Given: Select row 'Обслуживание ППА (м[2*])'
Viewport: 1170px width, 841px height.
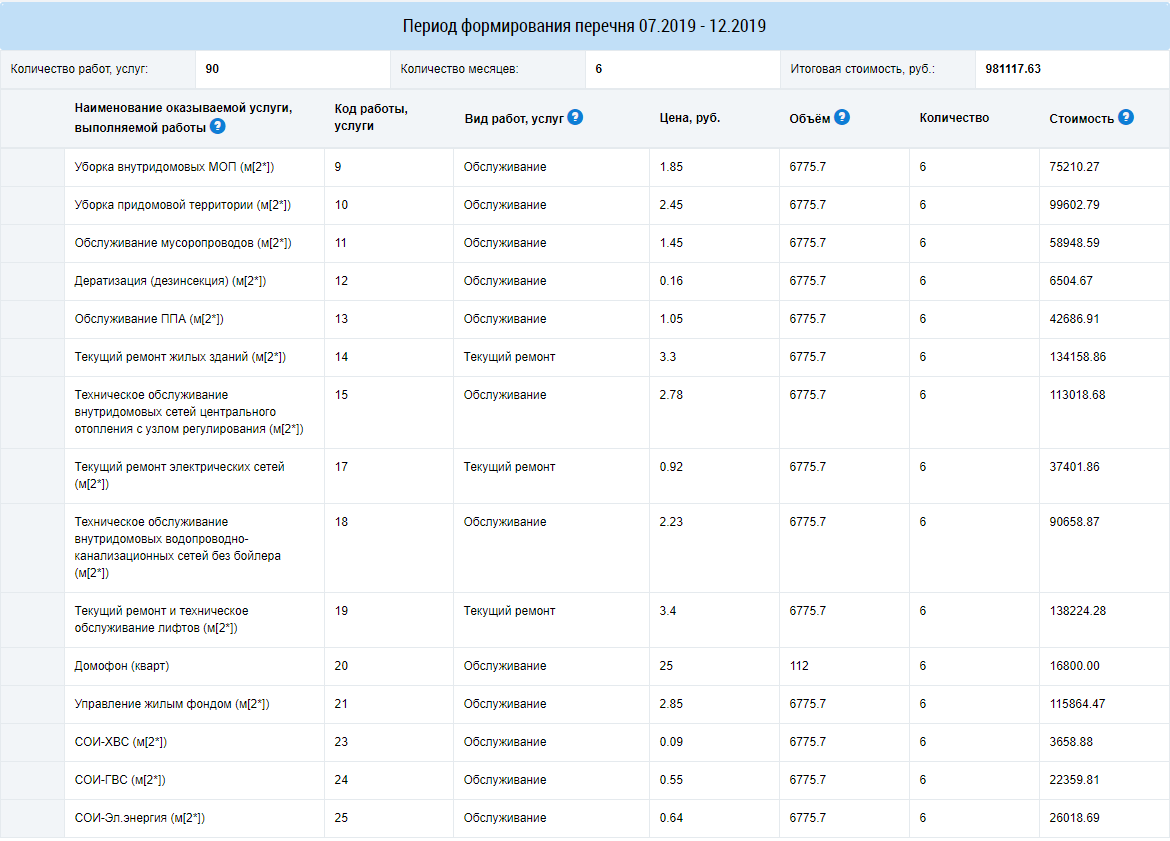Looking at the screenshot, I should click(x=585, y=319).
